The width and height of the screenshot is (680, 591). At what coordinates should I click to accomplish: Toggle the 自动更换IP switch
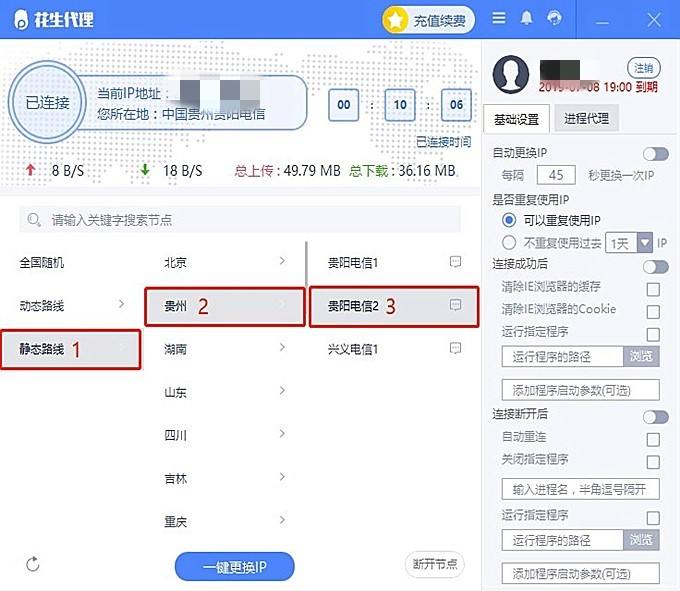pyautogui.click(x=656, y=154)
